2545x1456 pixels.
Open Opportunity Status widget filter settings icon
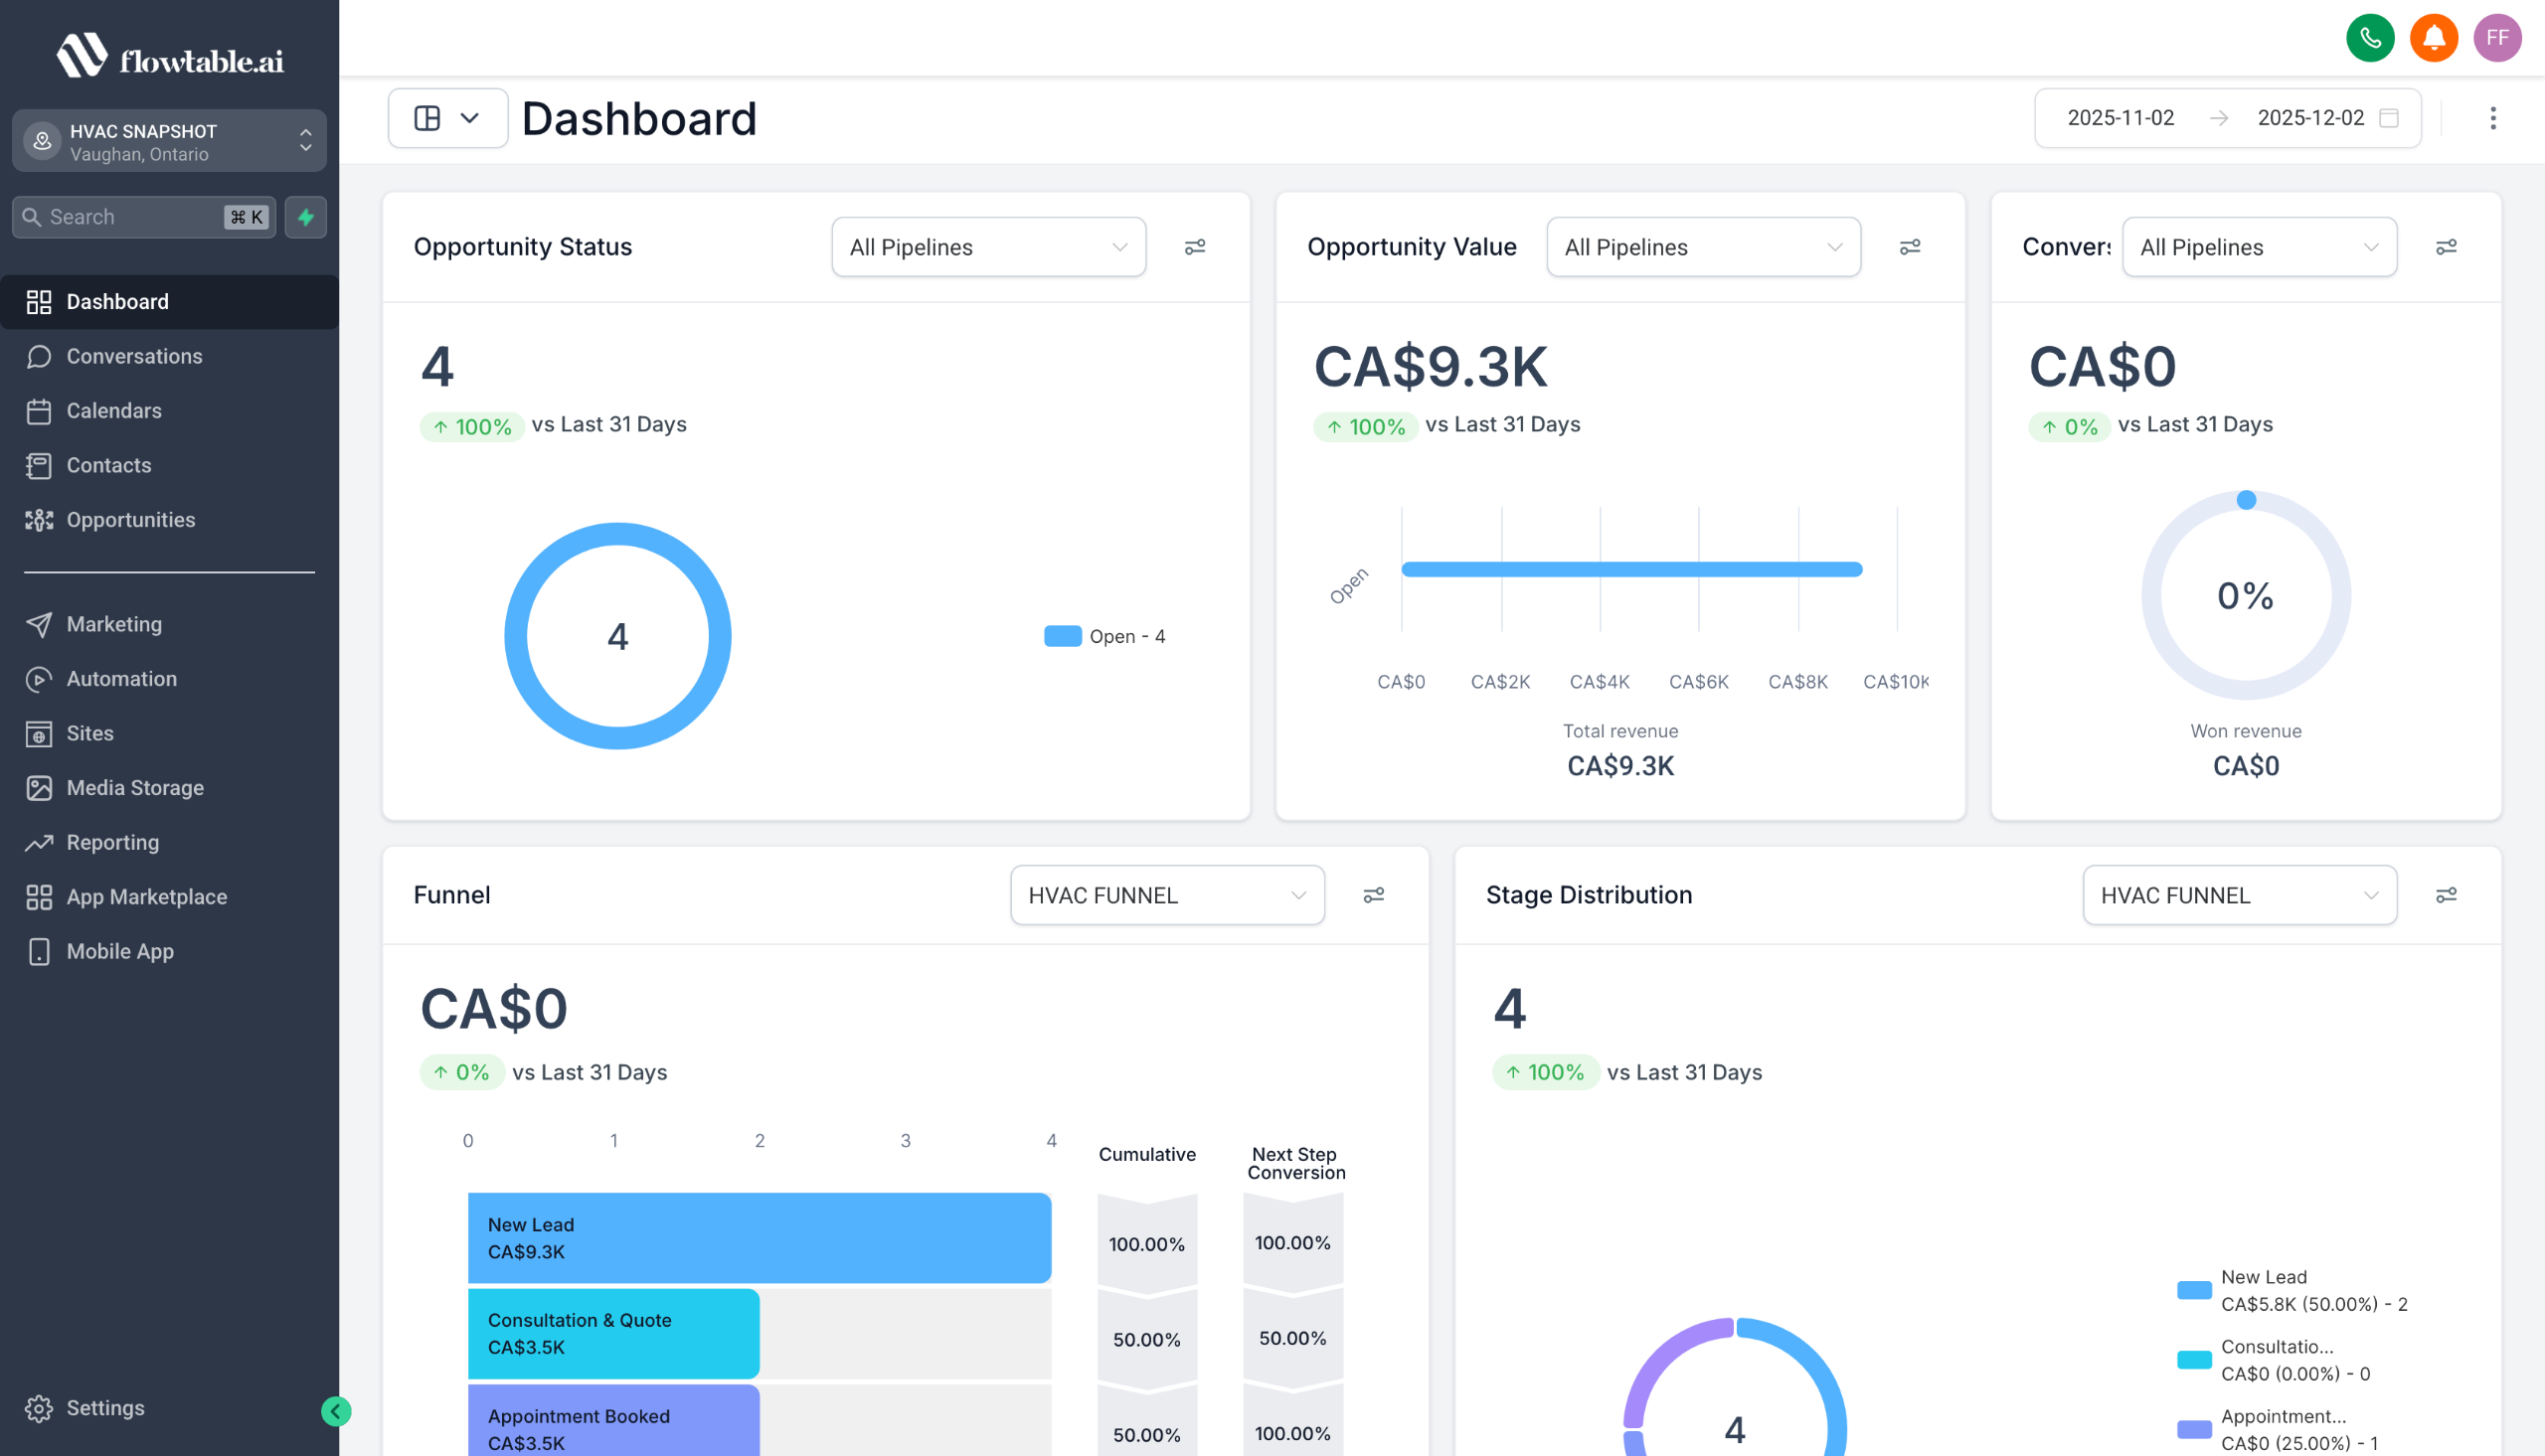1195,247
